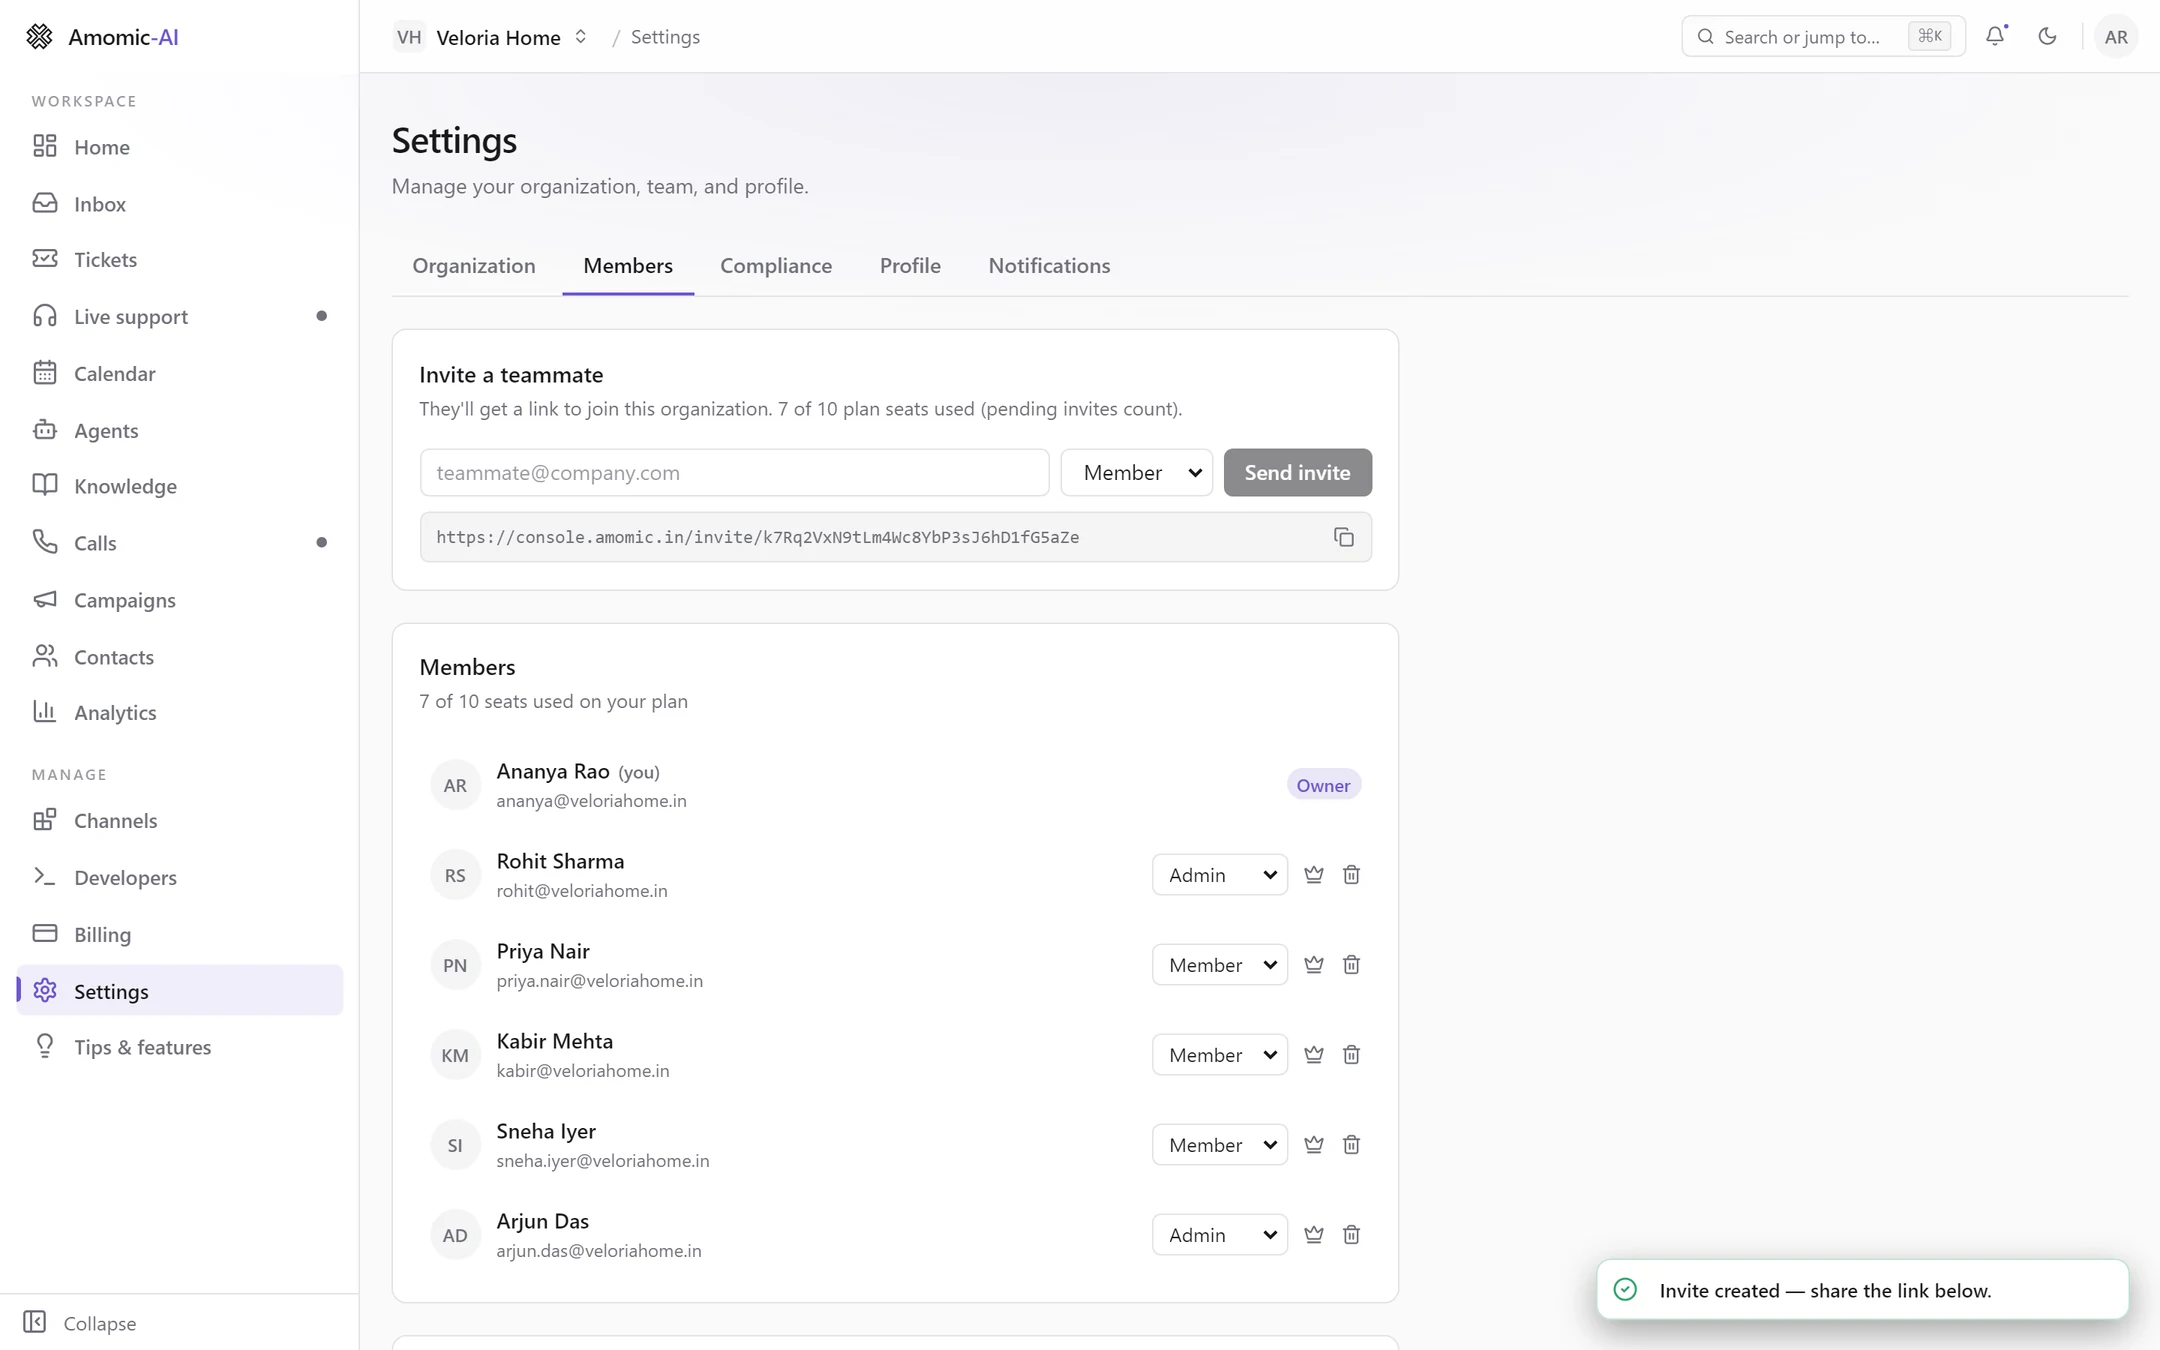The height and width of the screenshot is (1350, 2160).
Task: Copy the invite link to clipboard
Action: [1343, 537]
